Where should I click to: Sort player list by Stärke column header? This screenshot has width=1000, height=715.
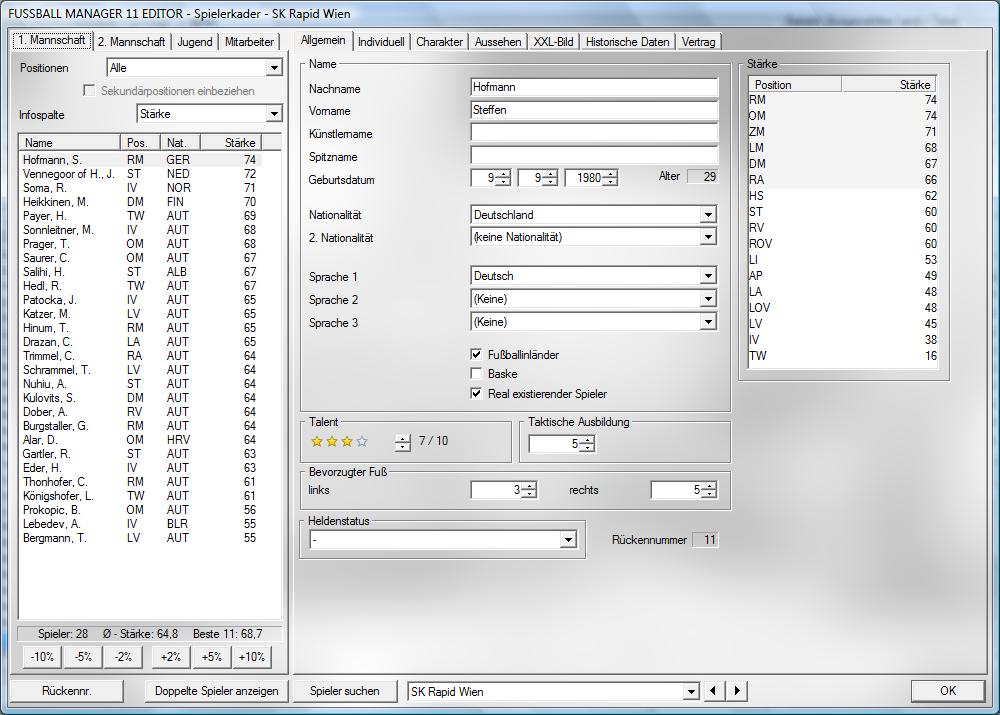click(x=231, y=143)
